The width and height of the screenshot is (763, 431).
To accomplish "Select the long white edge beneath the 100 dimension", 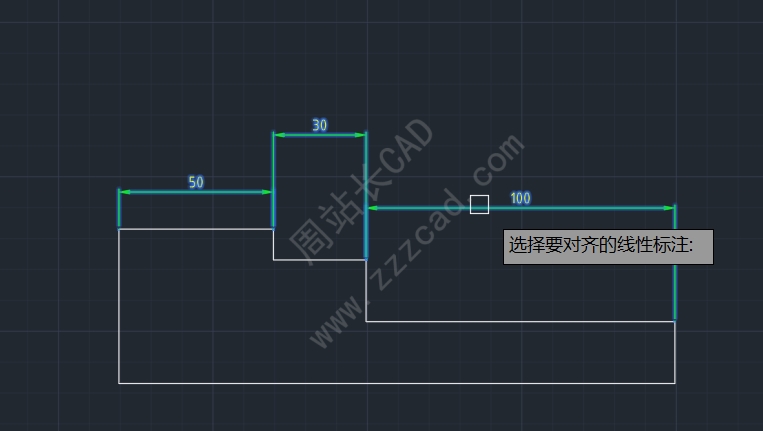I will pos(520,322).
